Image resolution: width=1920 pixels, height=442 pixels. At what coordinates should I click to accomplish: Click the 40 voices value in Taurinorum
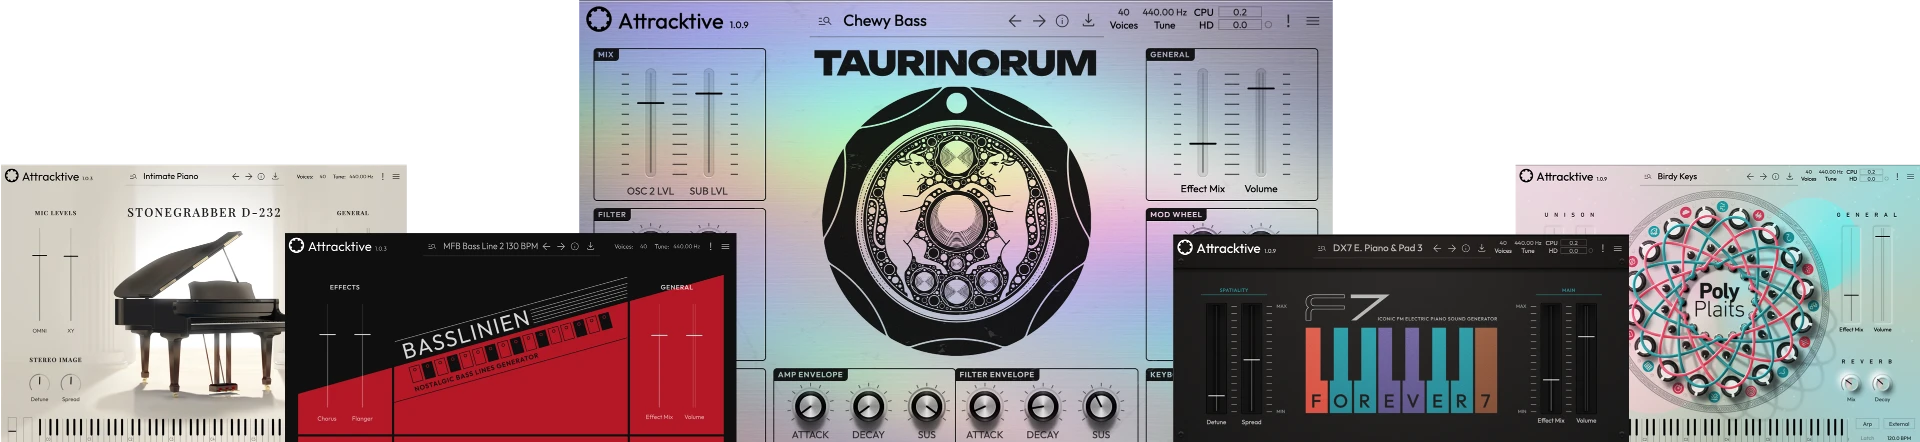pyautogui.click(x=1123, y=13)
